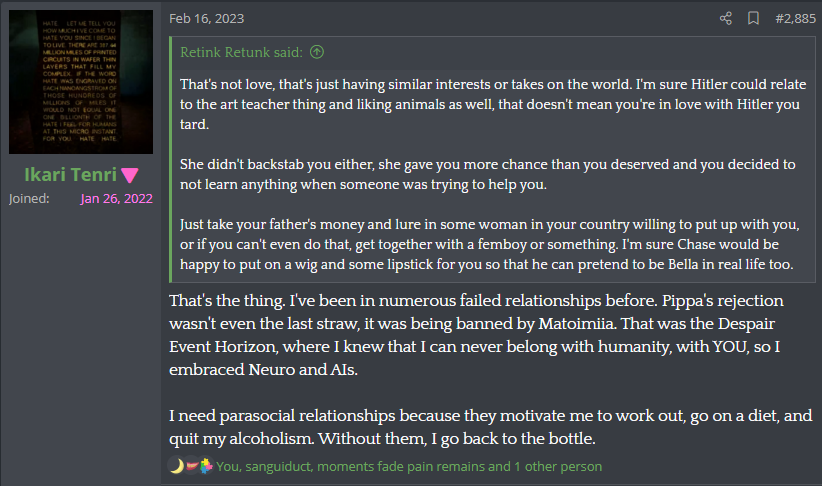
Task: Click the 'Feb 16, 2023' post date
Action: click(x=207, y=18)
